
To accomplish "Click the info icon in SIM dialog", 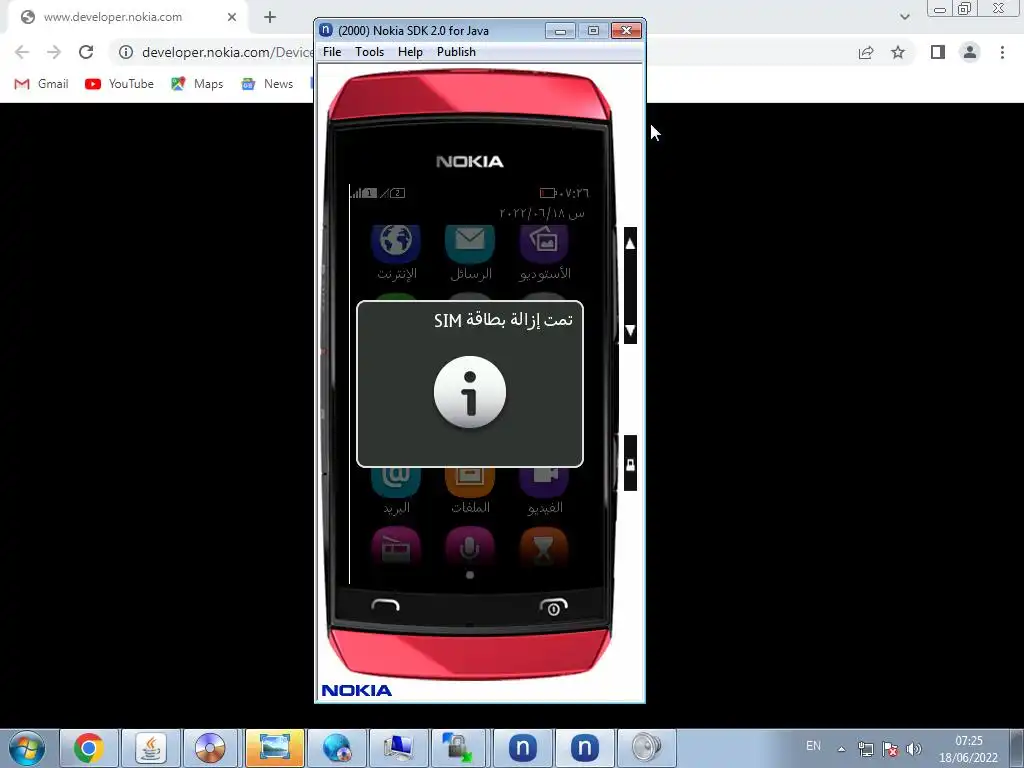I will point(470,392).
